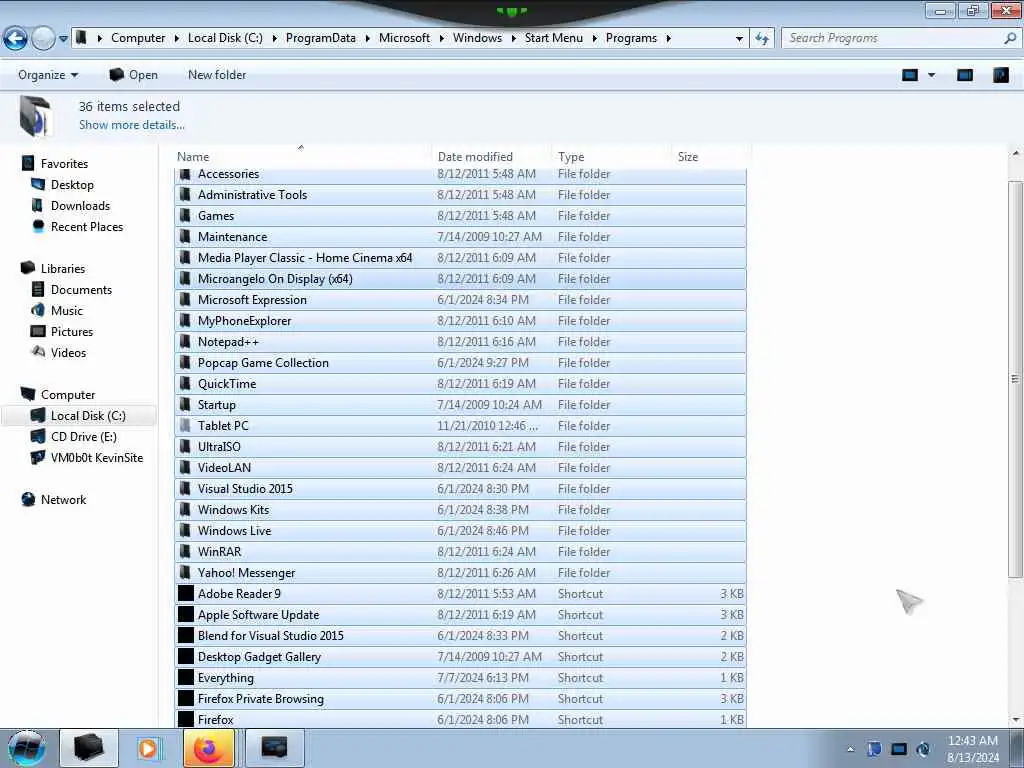
Task: Open the Music library in sidebar
Action: [x=67, y=310]
